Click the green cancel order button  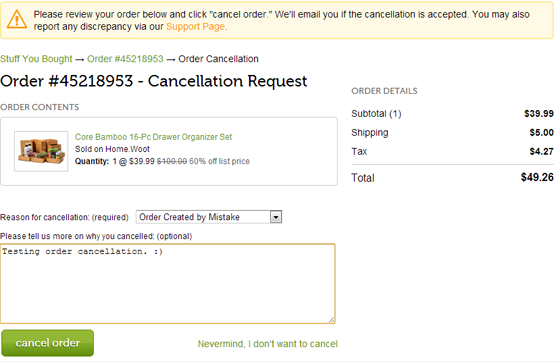tap(48, 343)
